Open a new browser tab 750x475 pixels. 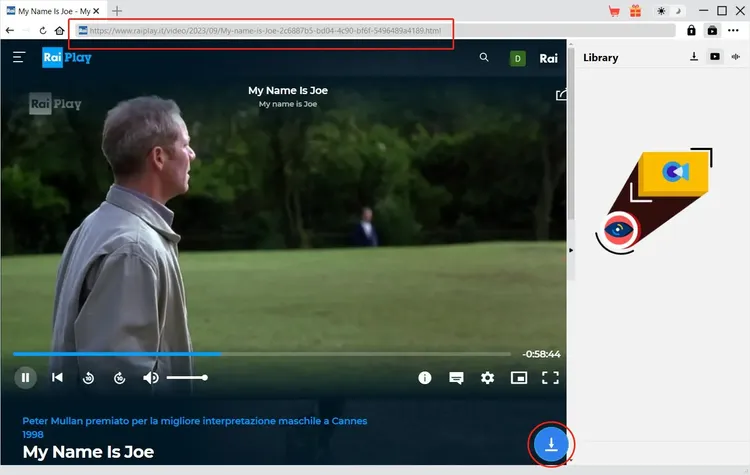coord(117,10)
